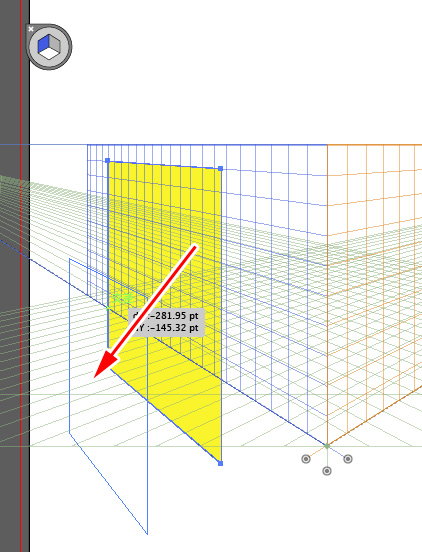
Task: Click the bottom-center circular grid plane control
Action: coord(327,471)
